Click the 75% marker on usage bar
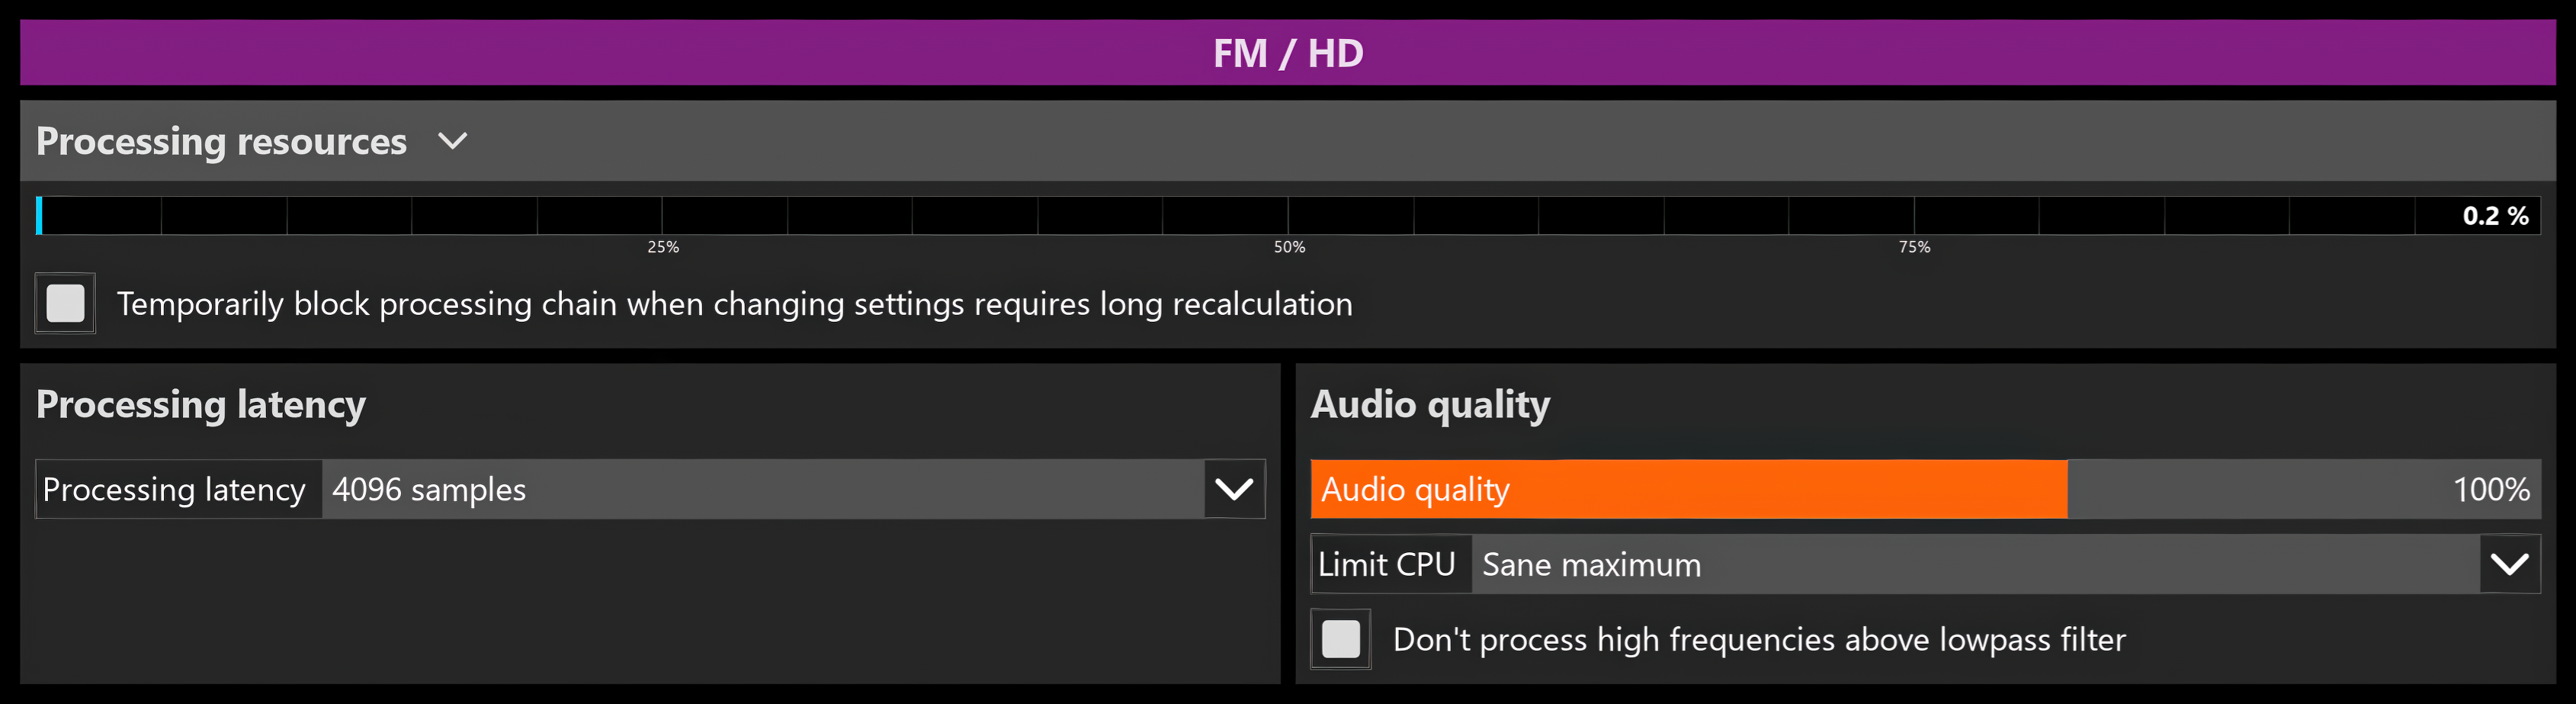 coord(1914,247)
